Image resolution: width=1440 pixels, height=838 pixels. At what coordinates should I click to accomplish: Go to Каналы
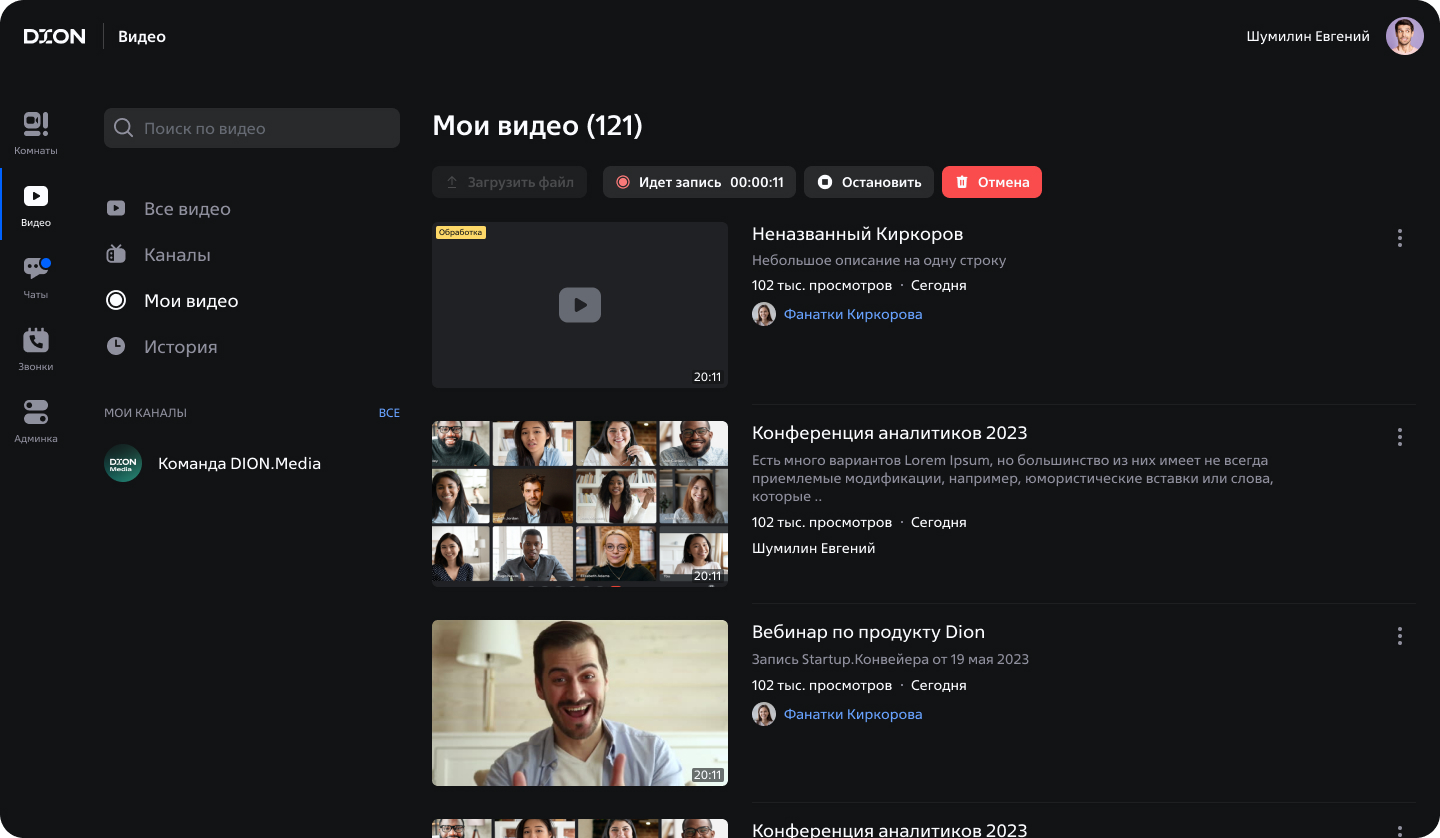[x=177, y=255]
